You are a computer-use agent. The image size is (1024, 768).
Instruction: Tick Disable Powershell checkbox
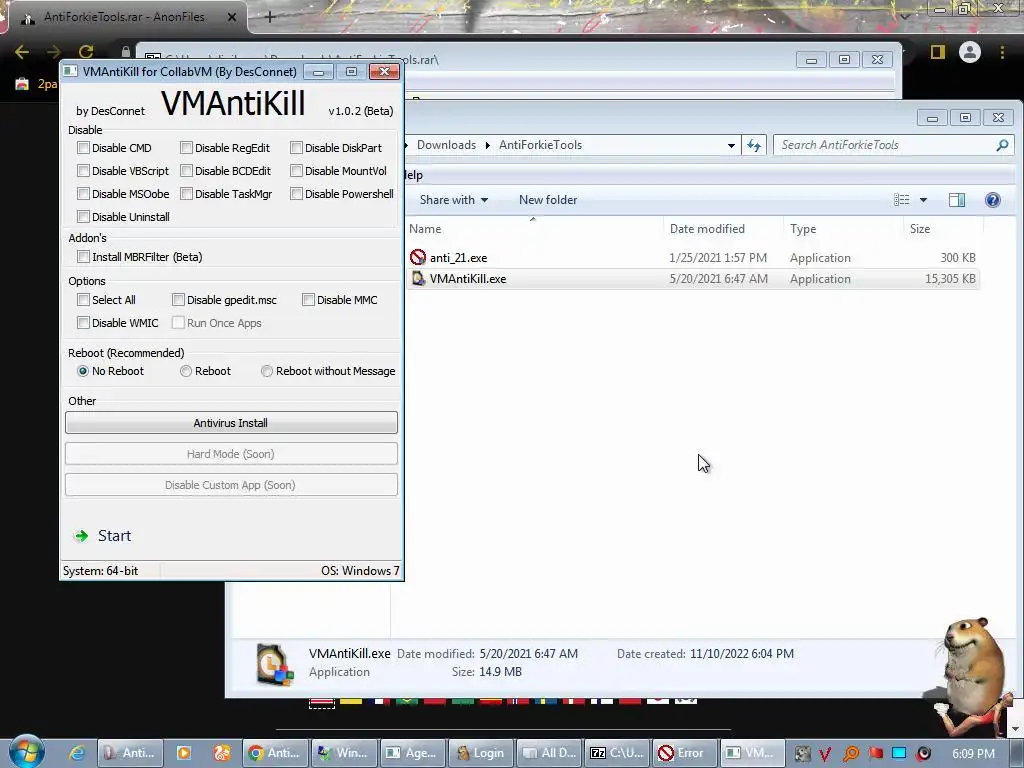coord(296,193)
